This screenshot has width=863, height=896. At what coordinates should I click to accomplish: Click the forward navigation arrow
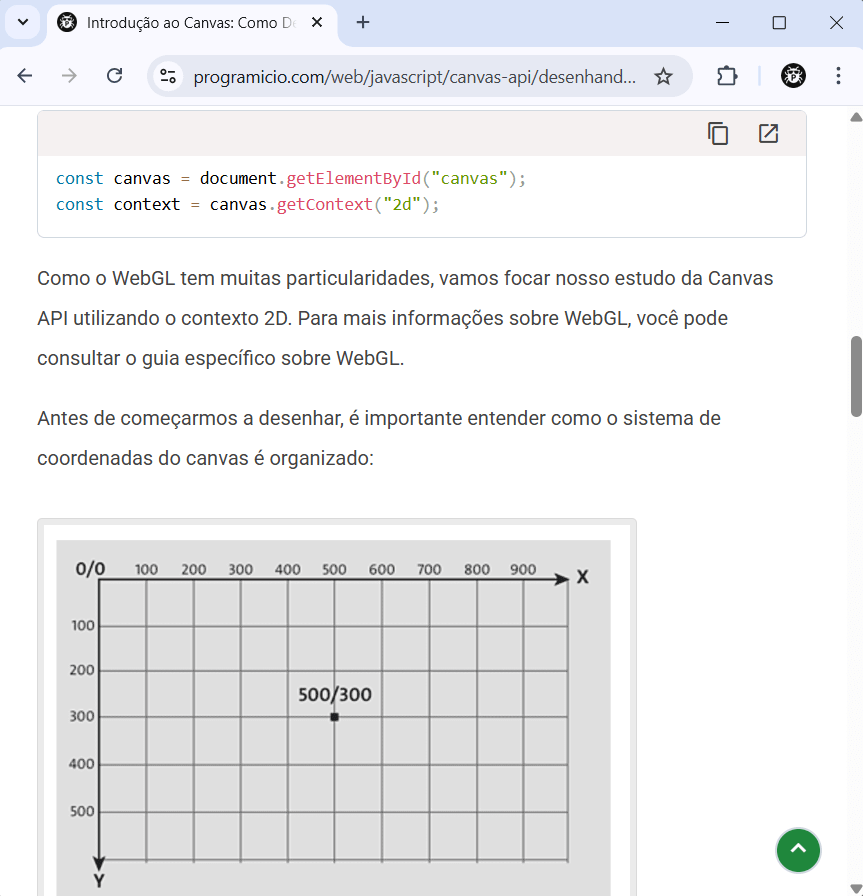(69, 75)
